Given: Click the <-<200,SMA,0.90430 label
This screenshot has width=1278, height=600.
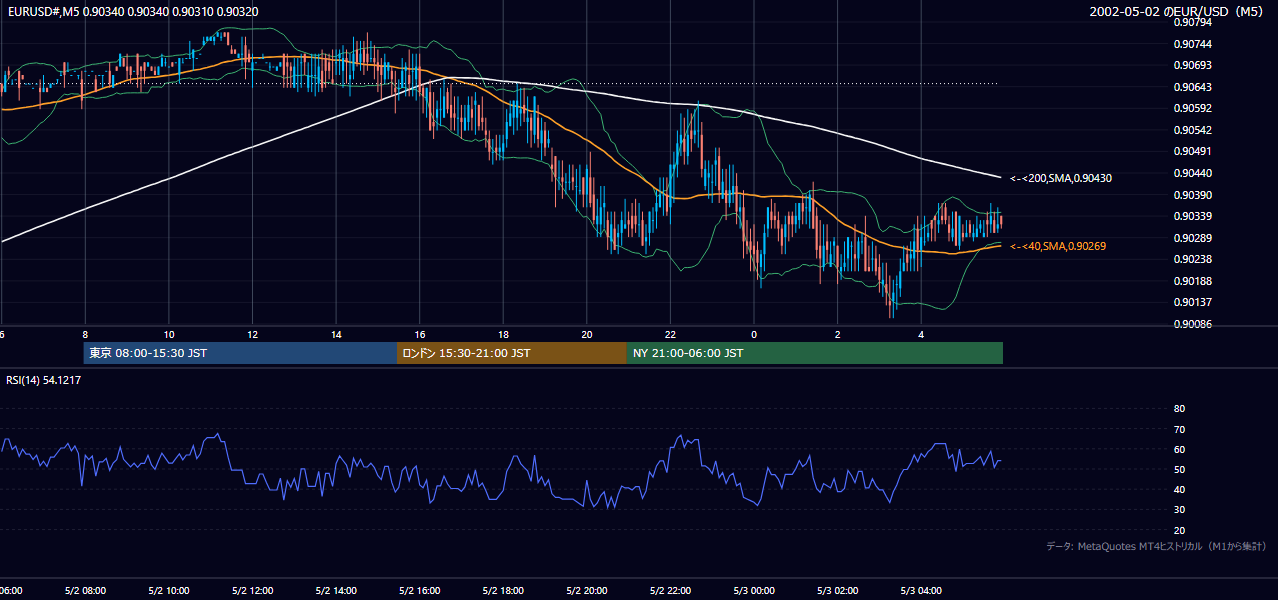Looking at the screenshot, I should click(x=1061, y=178).
